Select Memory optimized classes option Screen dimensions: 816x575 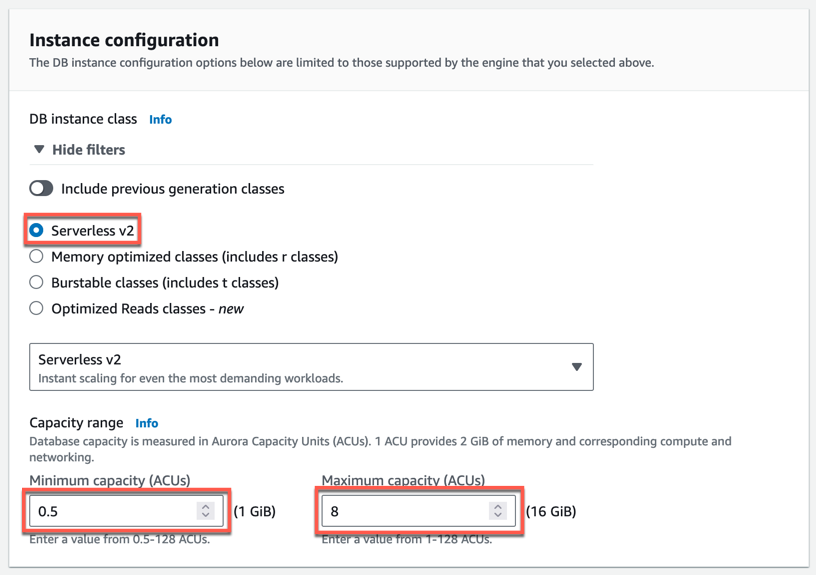(x=37, y=257)
